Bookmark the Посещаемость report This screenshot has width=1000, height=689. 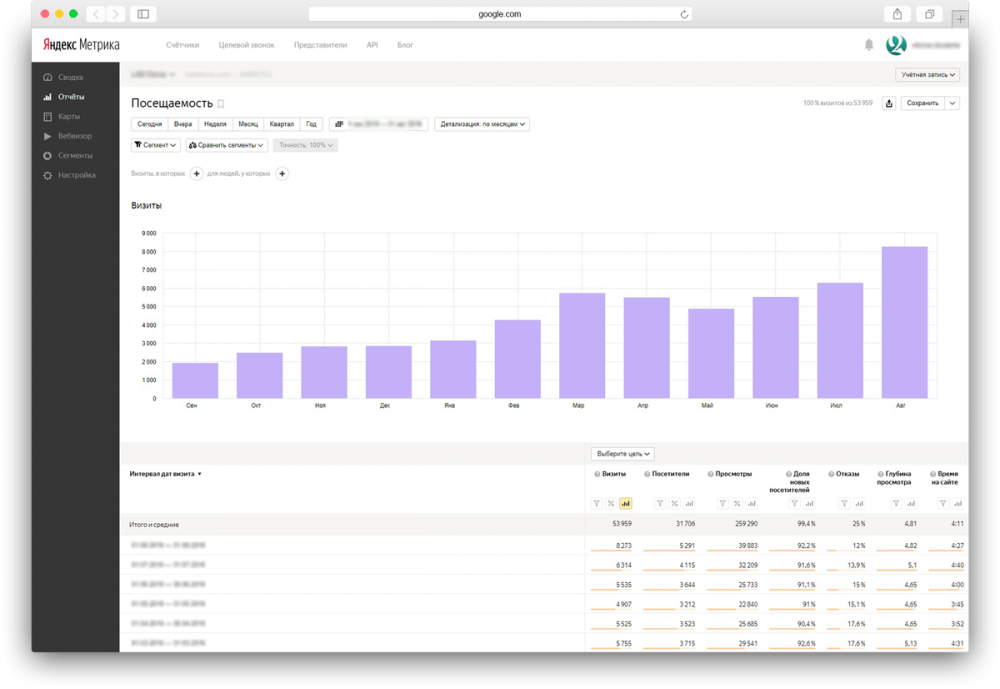tap(221, 104)
